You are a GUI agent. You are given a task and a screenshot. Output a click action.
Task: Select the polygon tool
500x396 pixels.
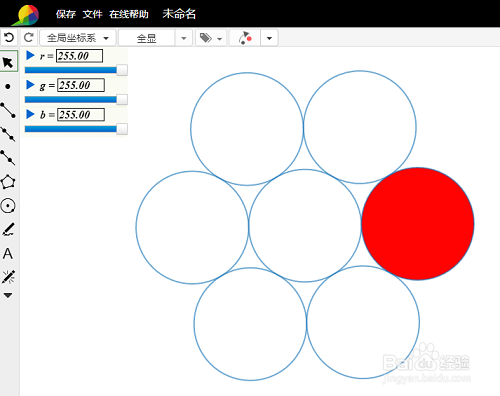tap(8, 182)
